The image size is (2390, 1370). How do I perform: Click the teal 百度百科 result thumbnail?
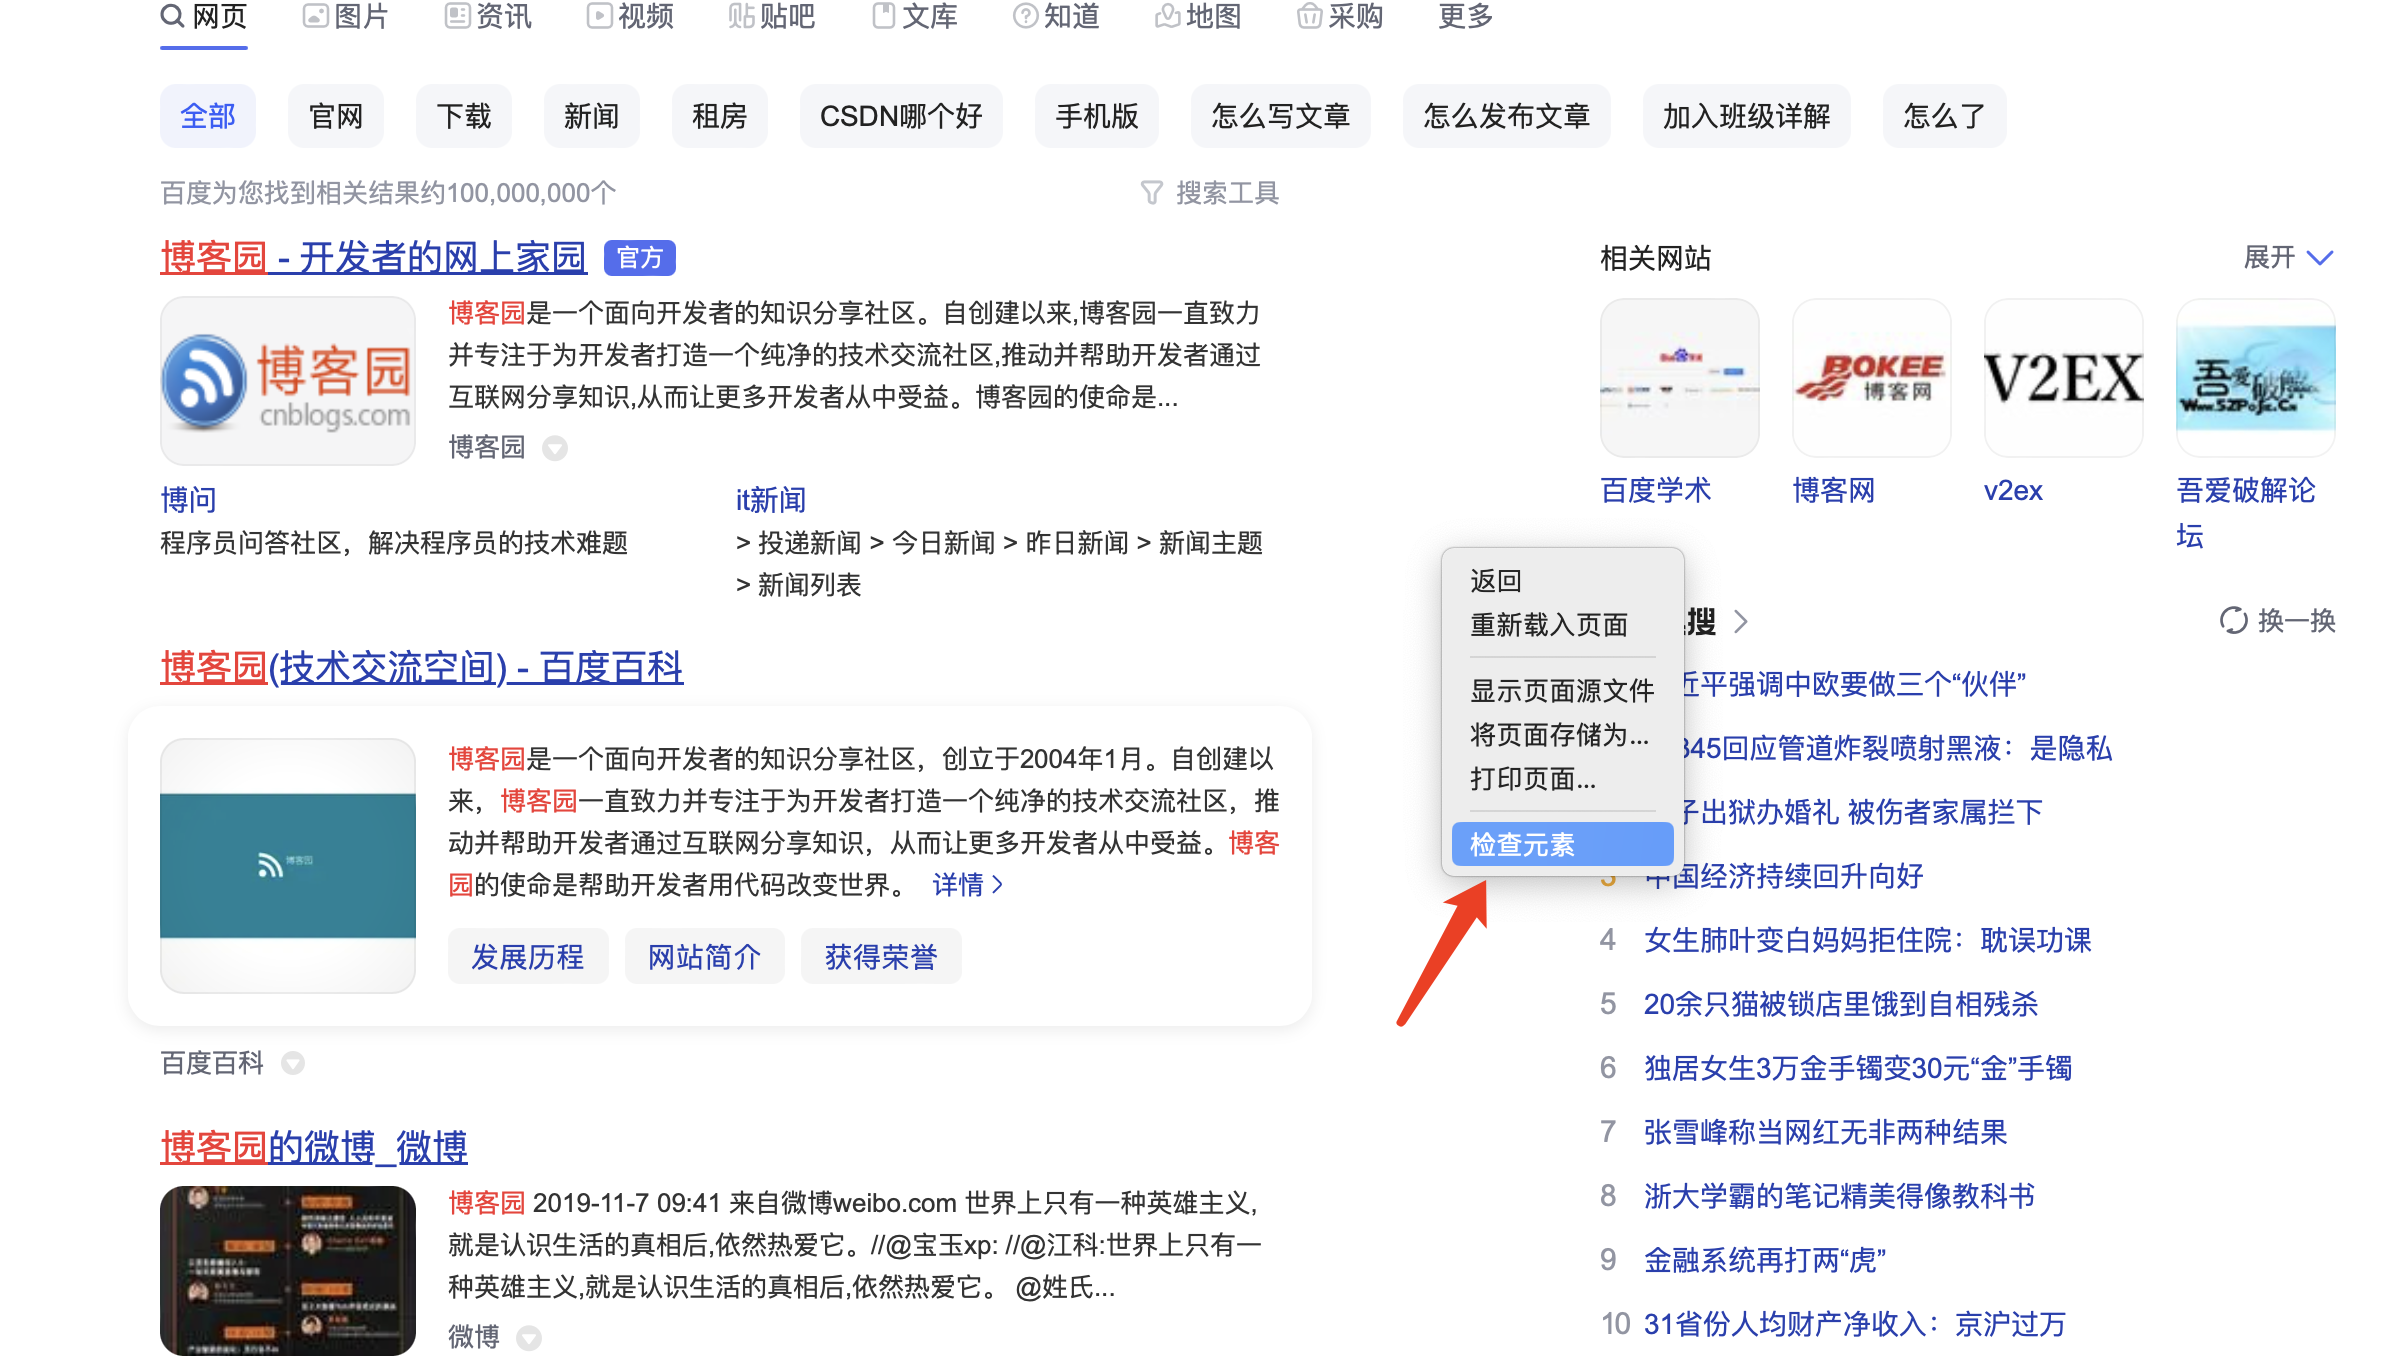[x=288, y=866]
